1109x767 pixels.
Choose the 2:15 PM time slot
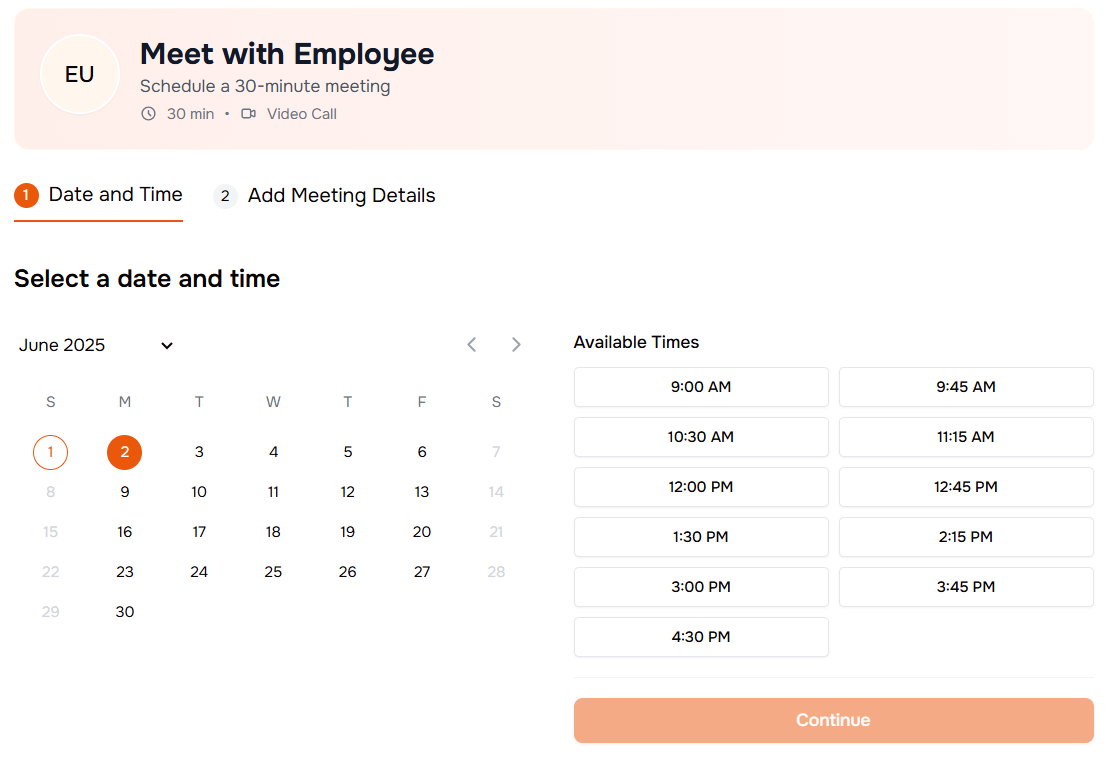click(x=965, y=537)
